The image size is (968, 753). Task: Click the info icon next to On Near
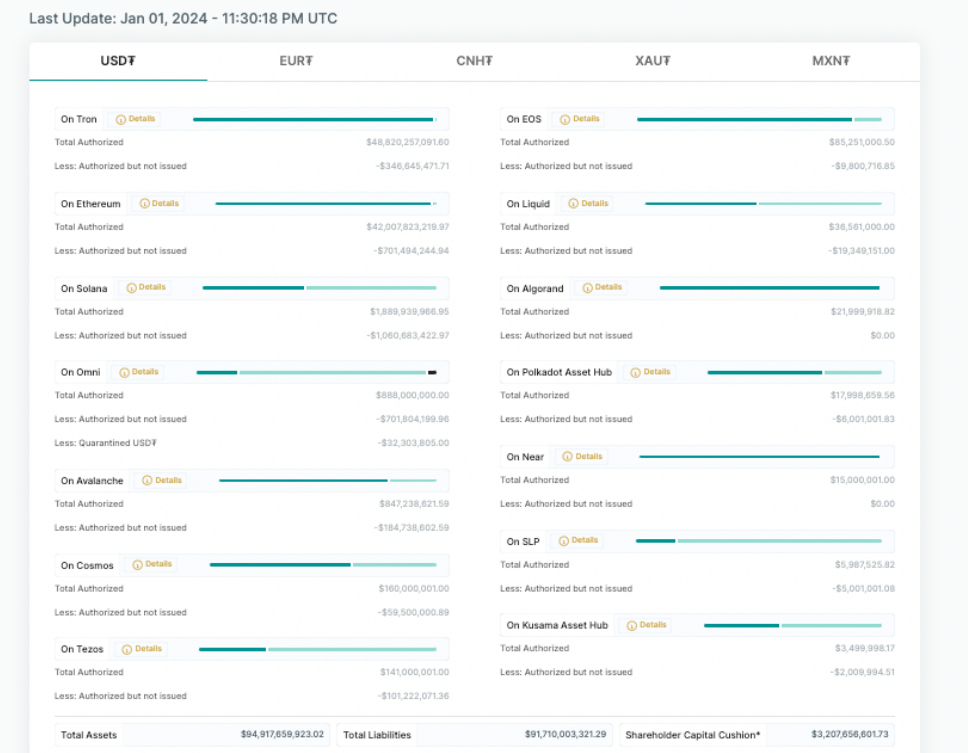click(568, 457)
